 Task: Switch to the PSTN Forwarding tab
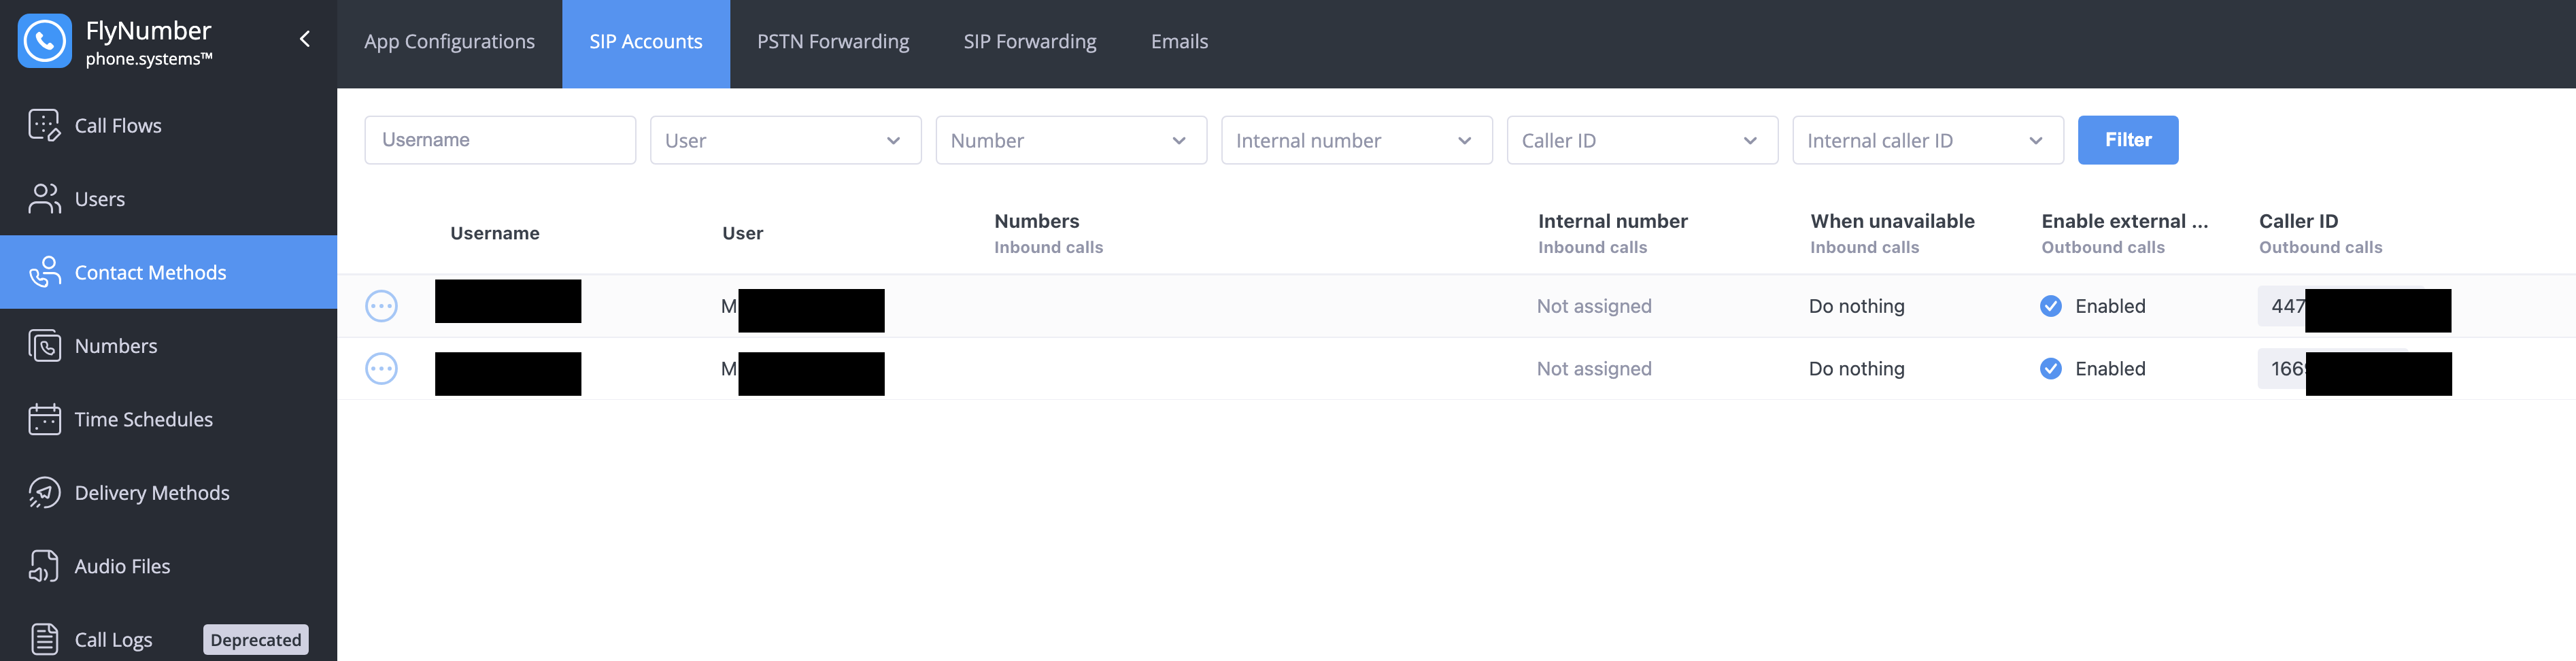coord(832,42)
